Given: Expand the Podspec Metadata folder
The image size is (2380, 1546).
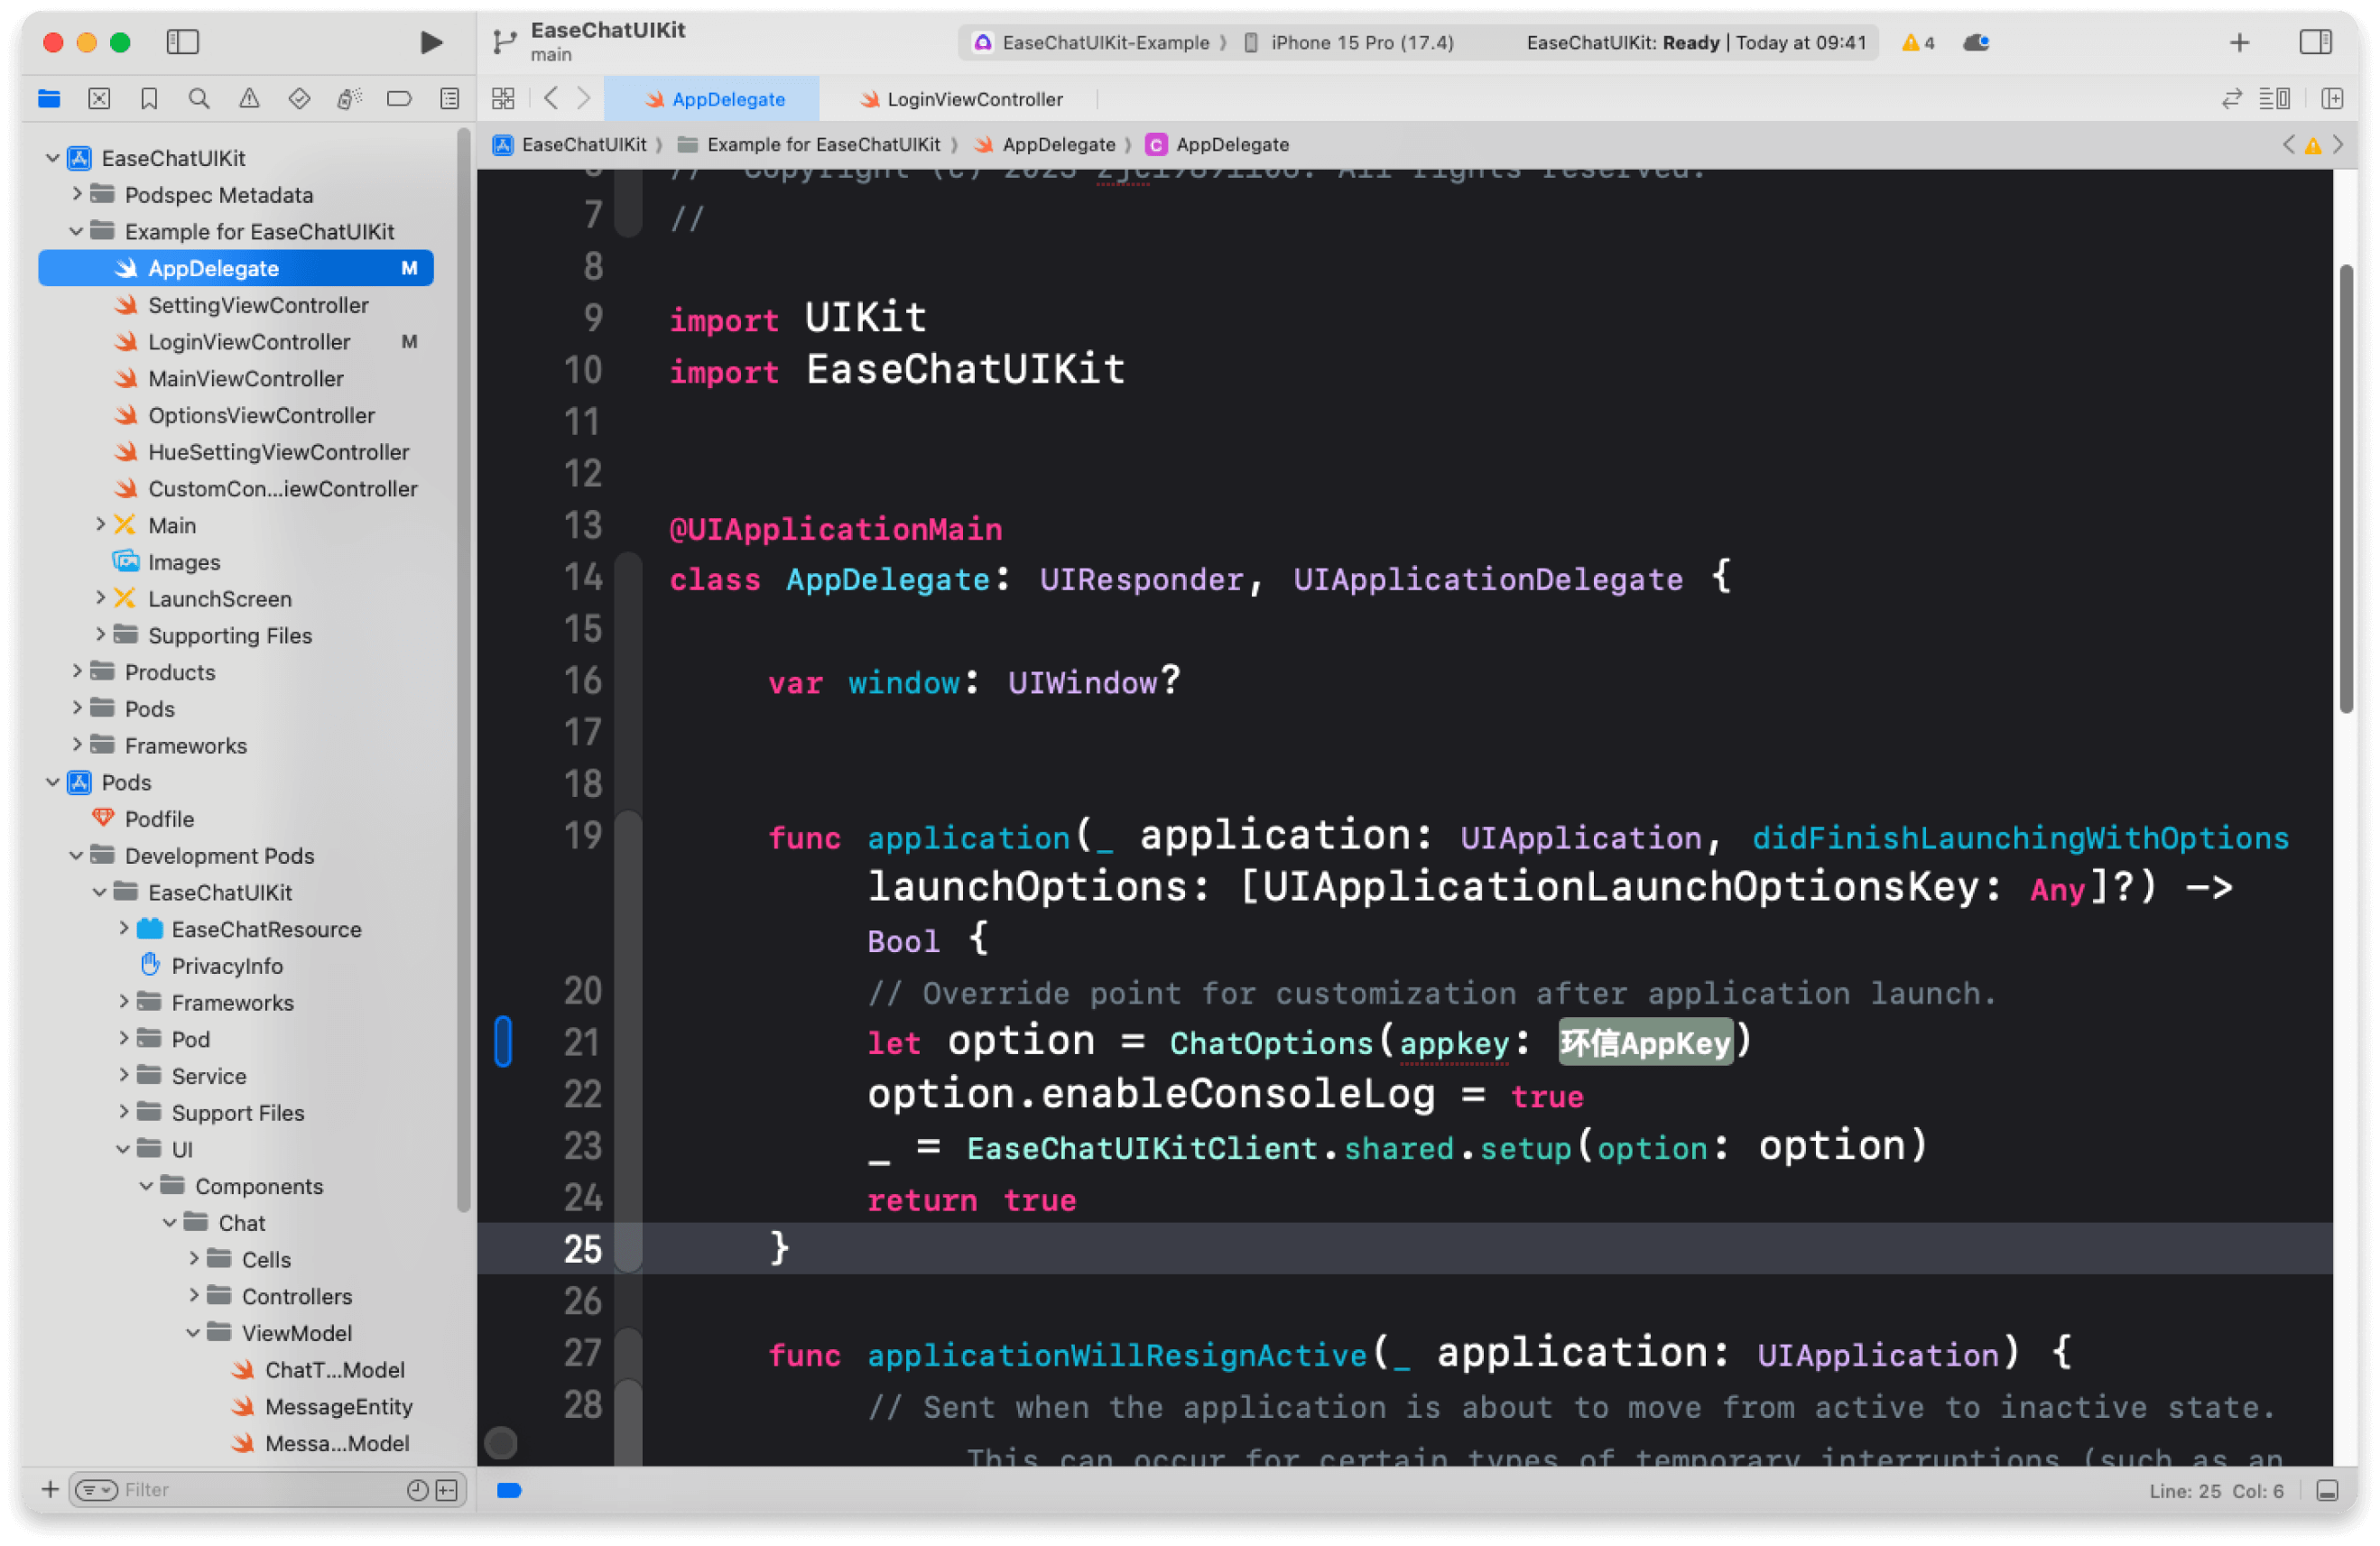Looking at the screenshot, I should click(x=77, y=194).
